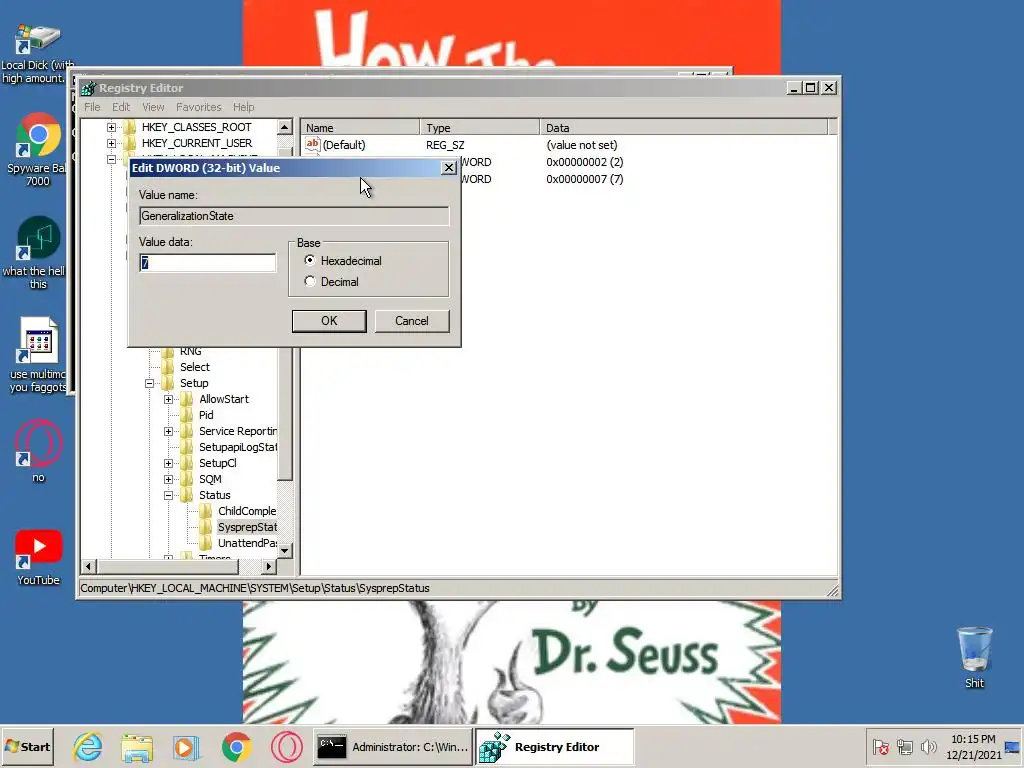Cancel the Edit DWORD dialog

click(x=412, y=321)
